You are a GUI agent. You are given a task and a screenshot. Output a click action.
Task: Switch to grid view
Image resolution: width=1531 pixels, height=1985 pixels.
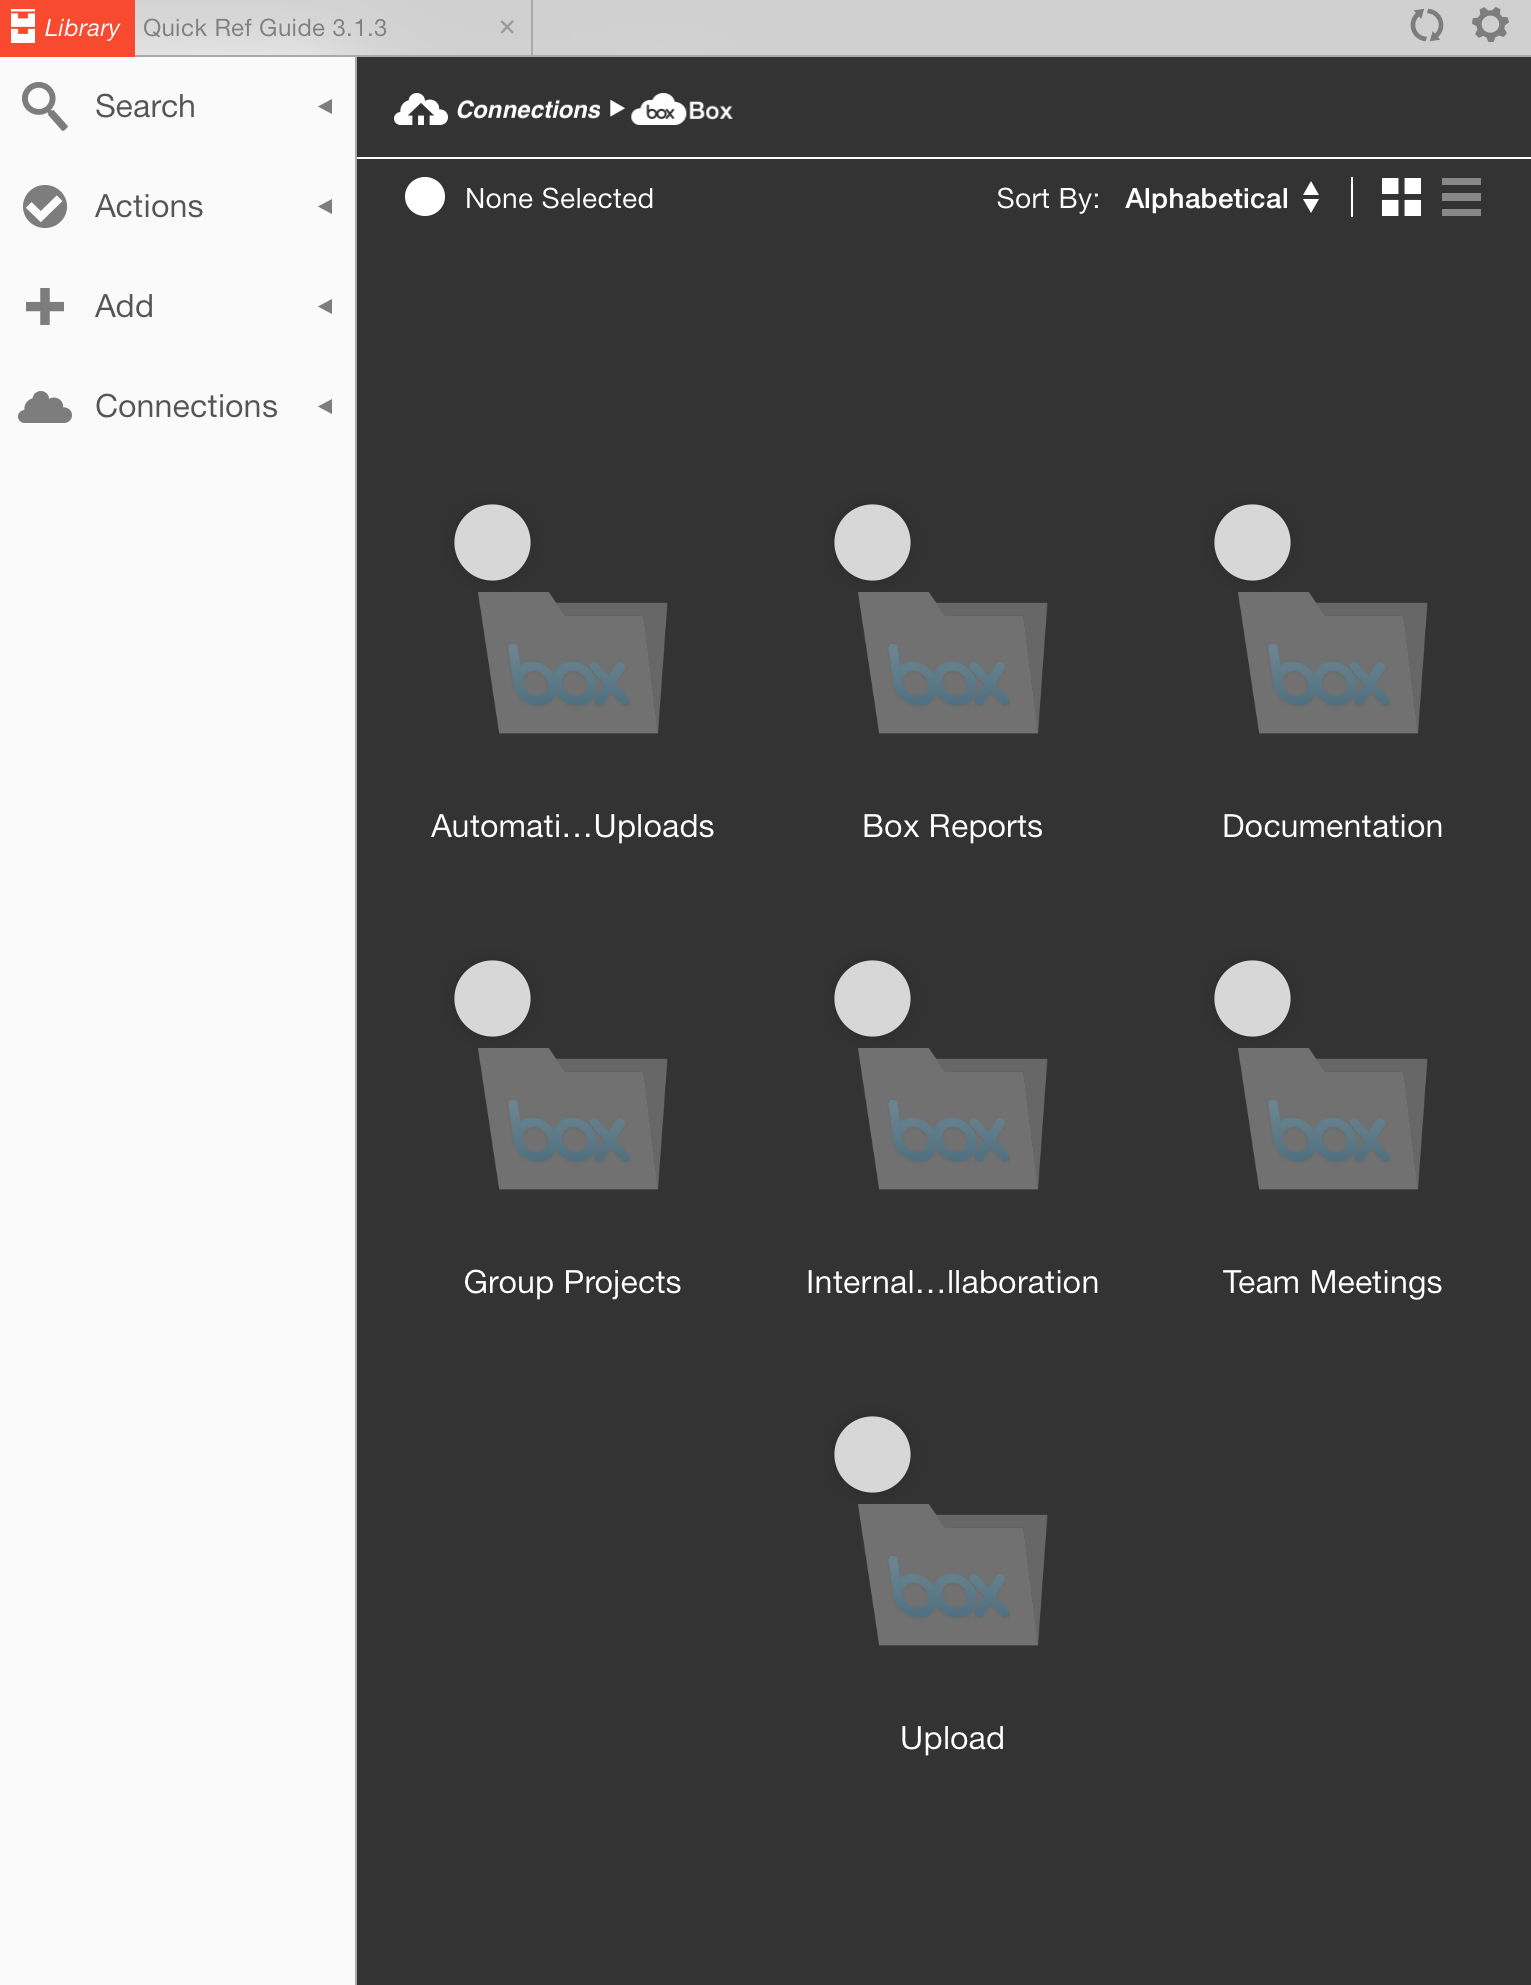coord(1401,197)
